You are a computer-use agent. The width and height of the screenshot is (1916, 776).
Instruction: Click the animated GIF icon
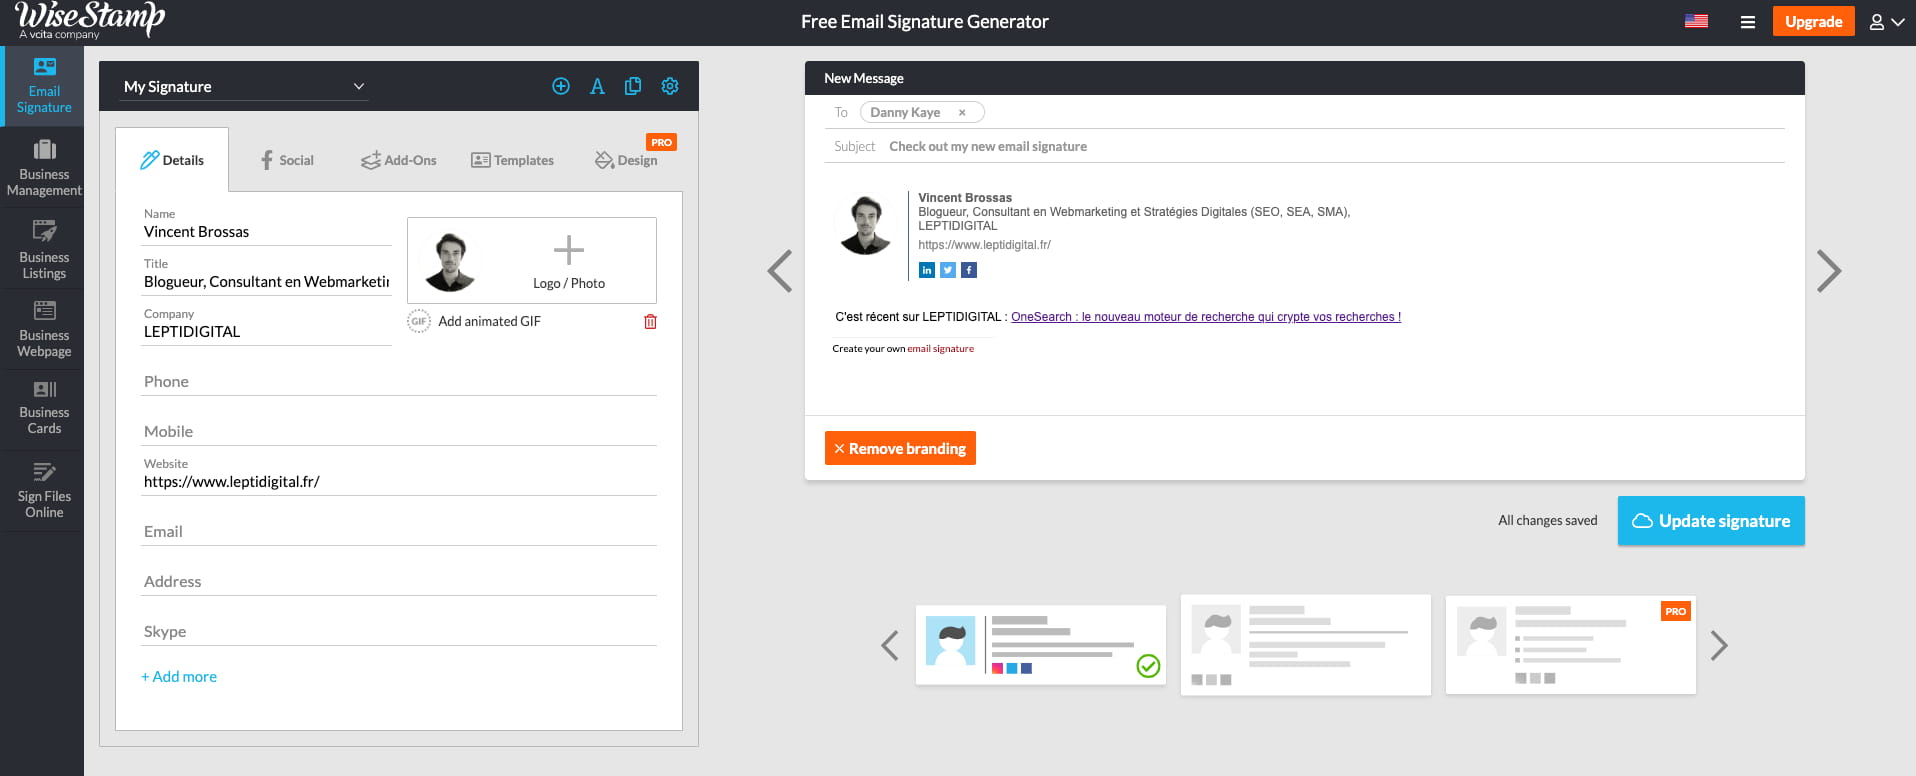[419, 321]
